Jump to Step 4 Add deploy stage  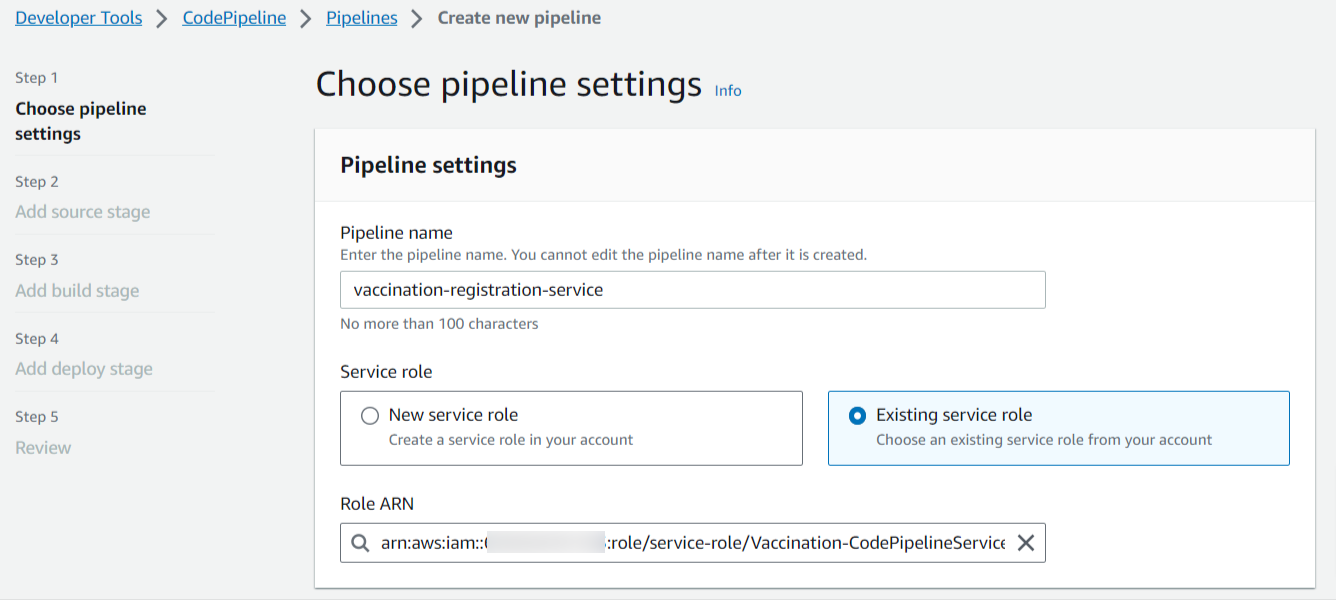84,369
